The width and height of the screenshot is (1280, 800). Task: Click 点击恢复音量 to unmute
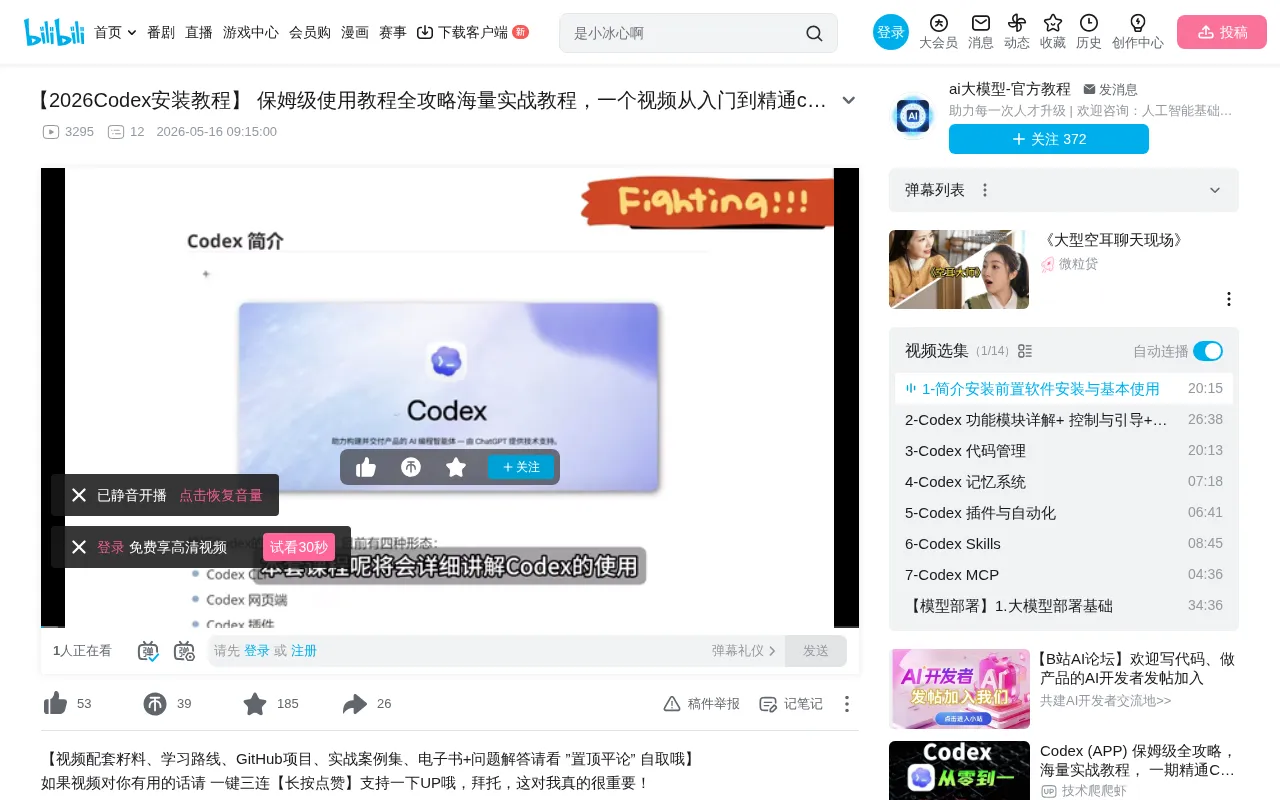[x=221, y=495]
